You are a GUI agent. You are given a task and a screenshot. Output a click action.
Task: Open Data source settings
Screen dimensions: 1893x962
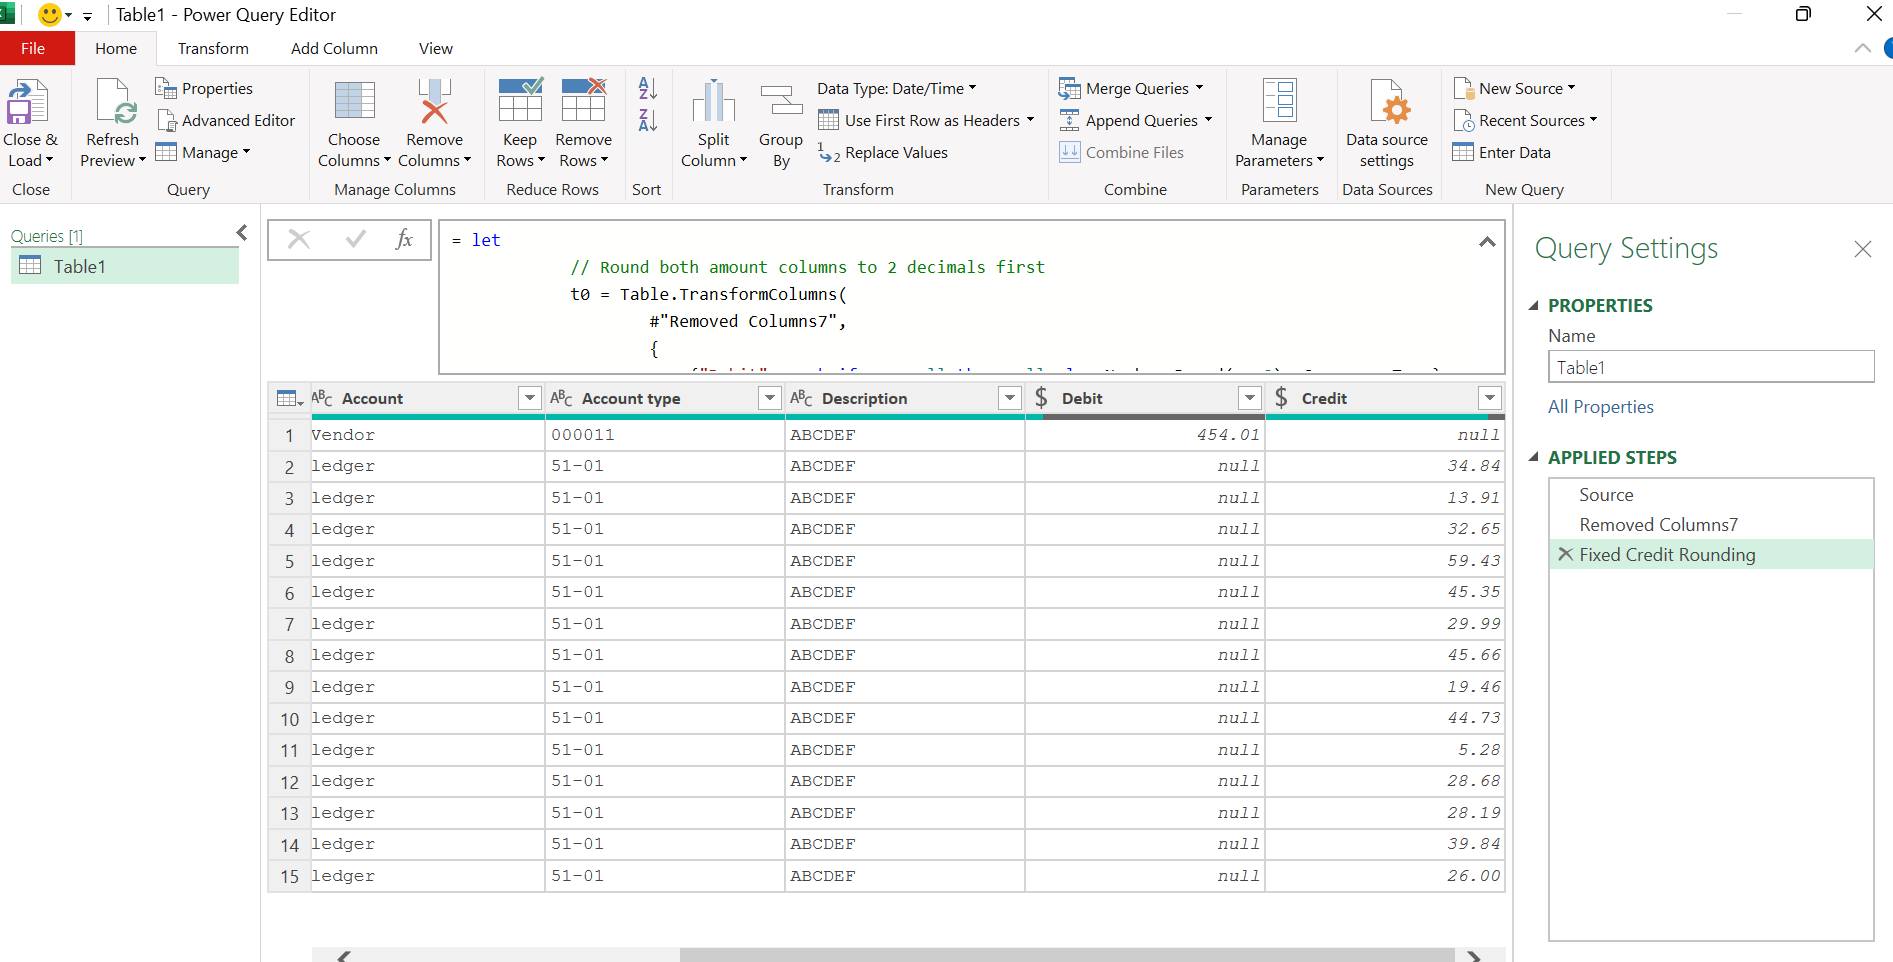[1387, 123]
